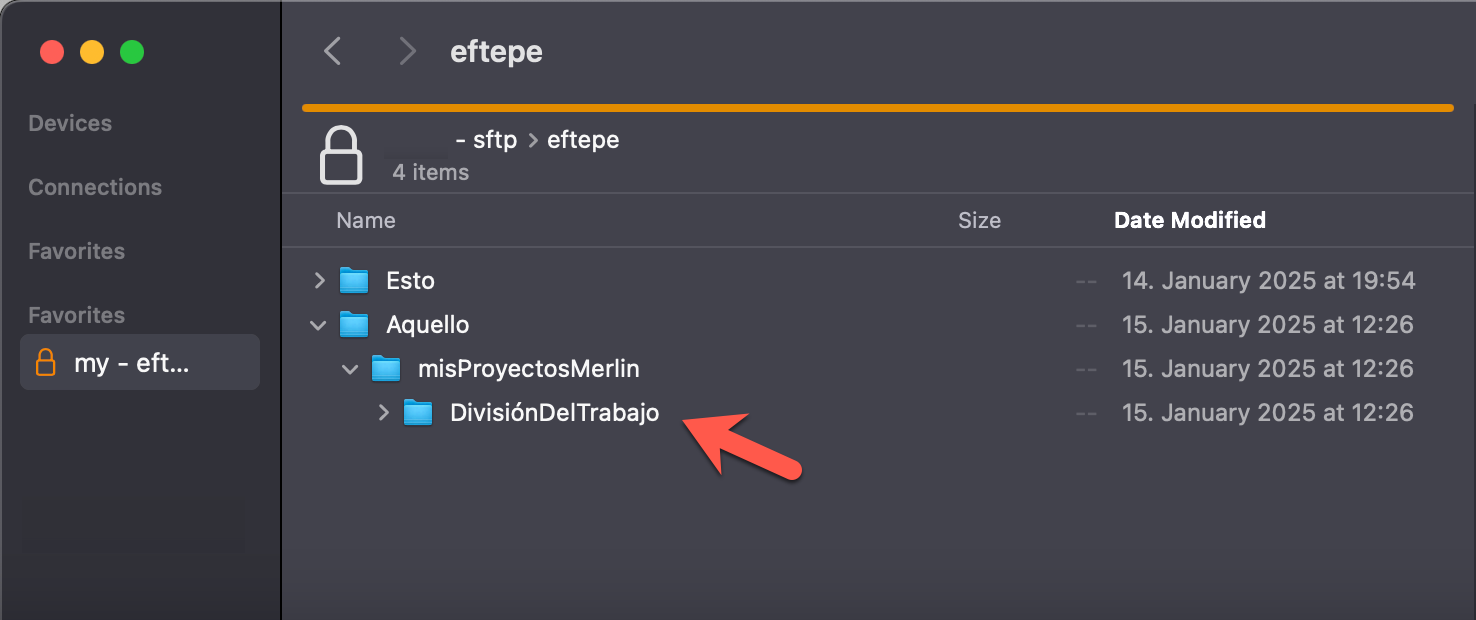This screenshot has height=620, width=1476.
Task: Collapse the misProyectosMerlin folder
Action: point(351,369)
